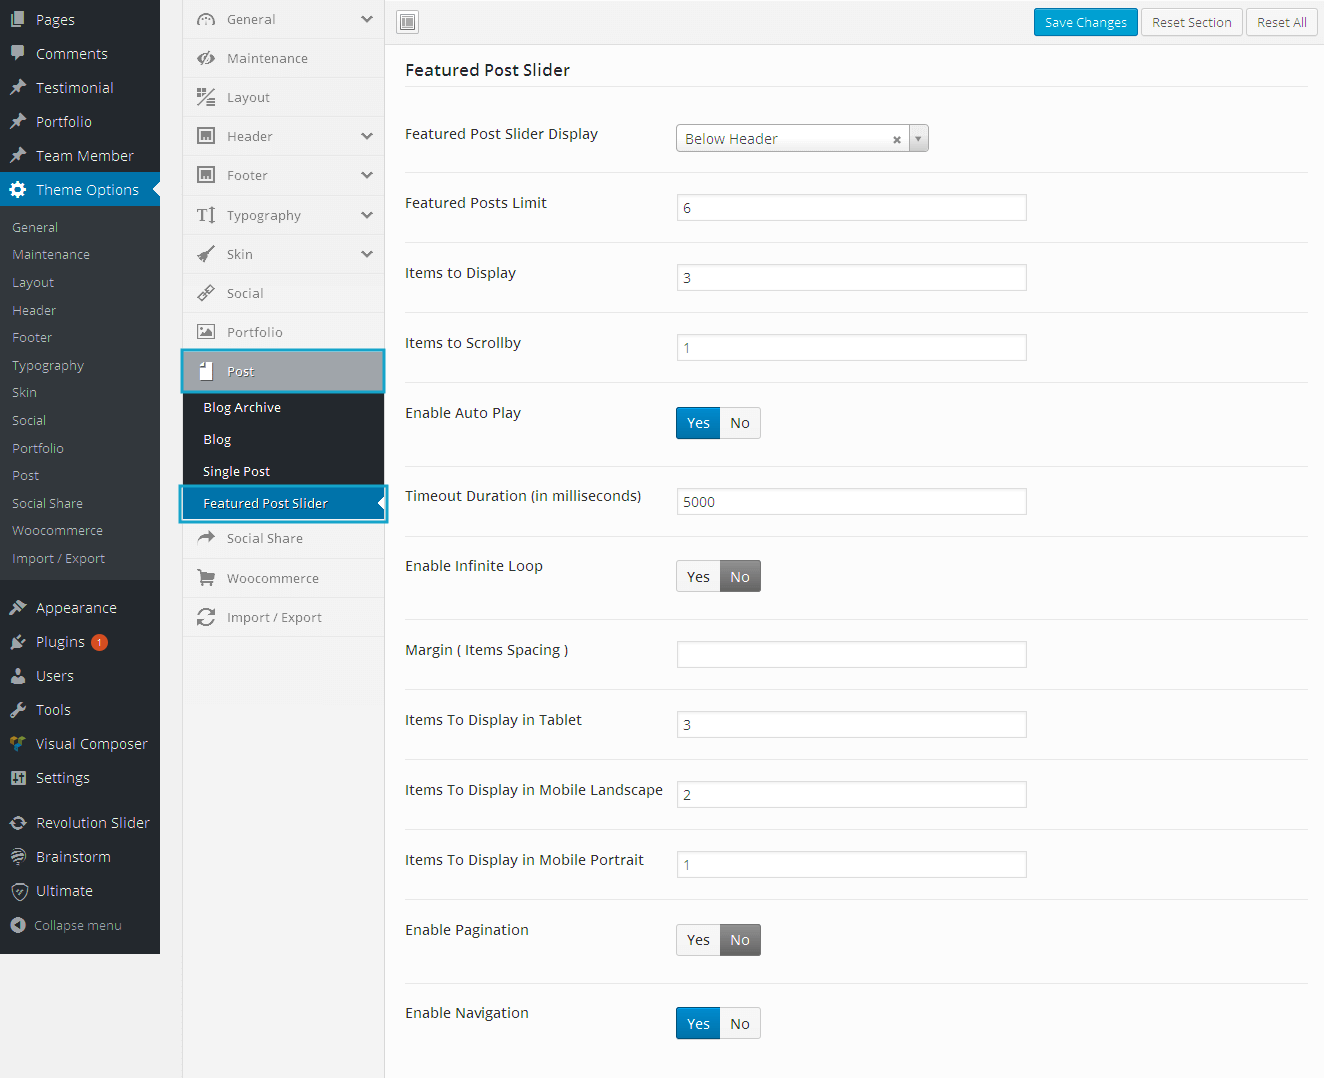Viewport: 1324px width, 1078px height.
Task: Expand the Typography section chevron
Action: [367, 215]
